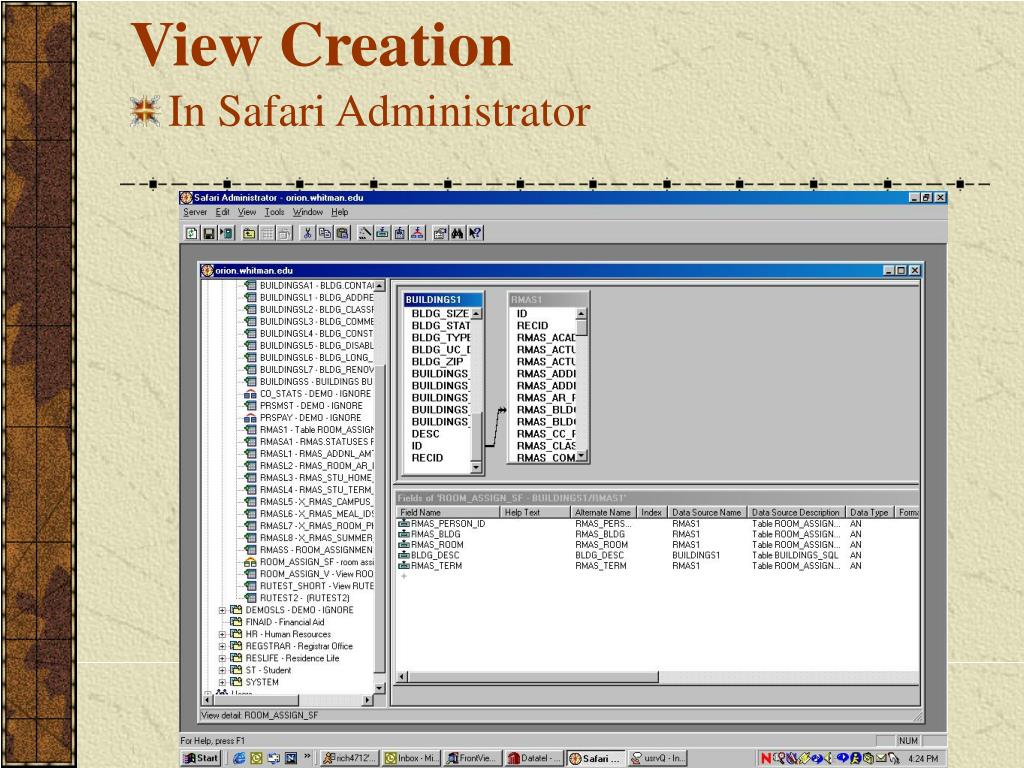Click the Save floppy disk icon
The width and height of the screenshot is (1024, 768).
(209, 233)
